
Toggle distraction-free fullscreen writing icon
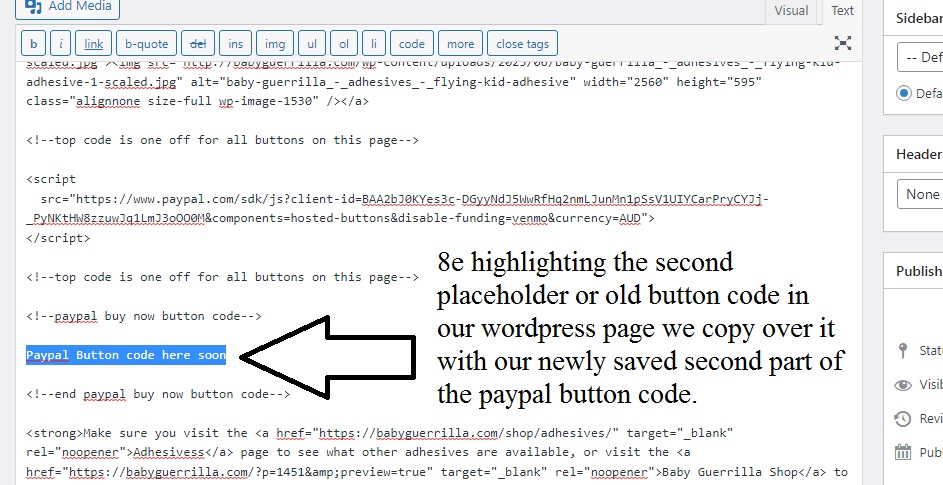[843, 43]
